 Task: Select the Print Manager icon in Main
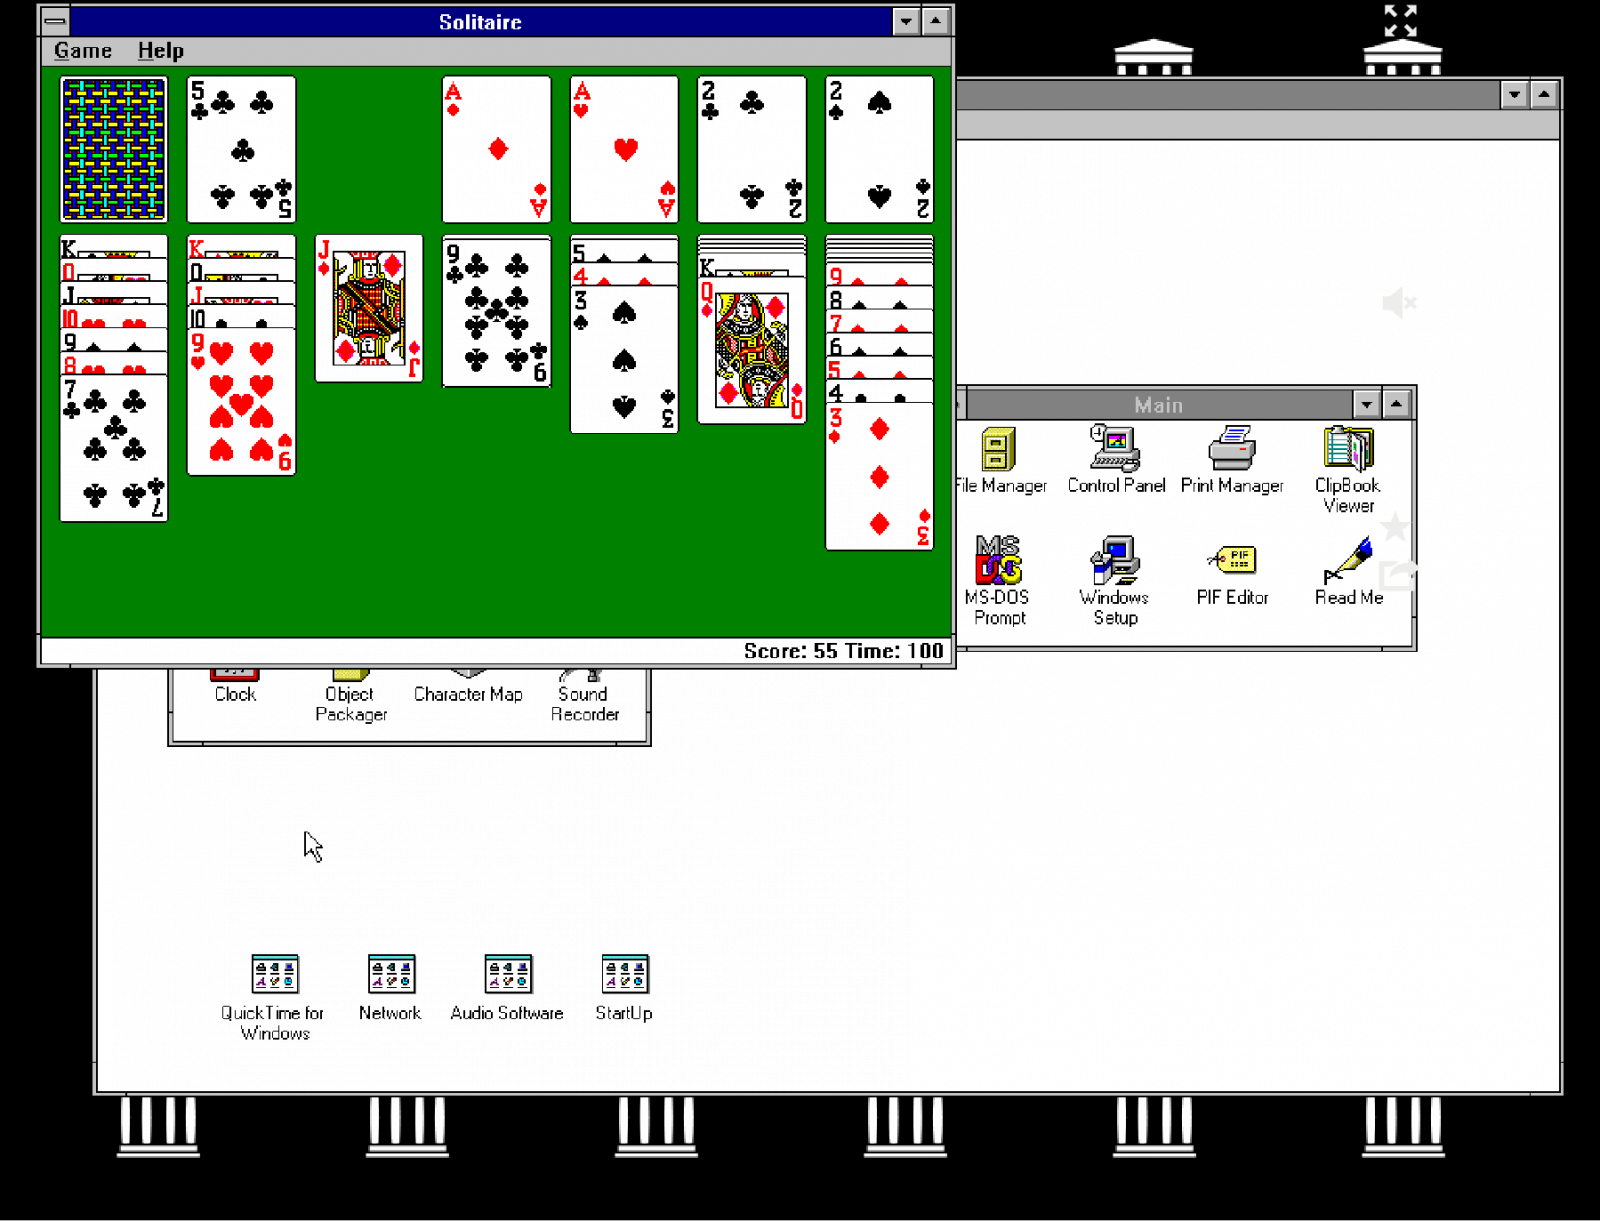coord(1232,461)
